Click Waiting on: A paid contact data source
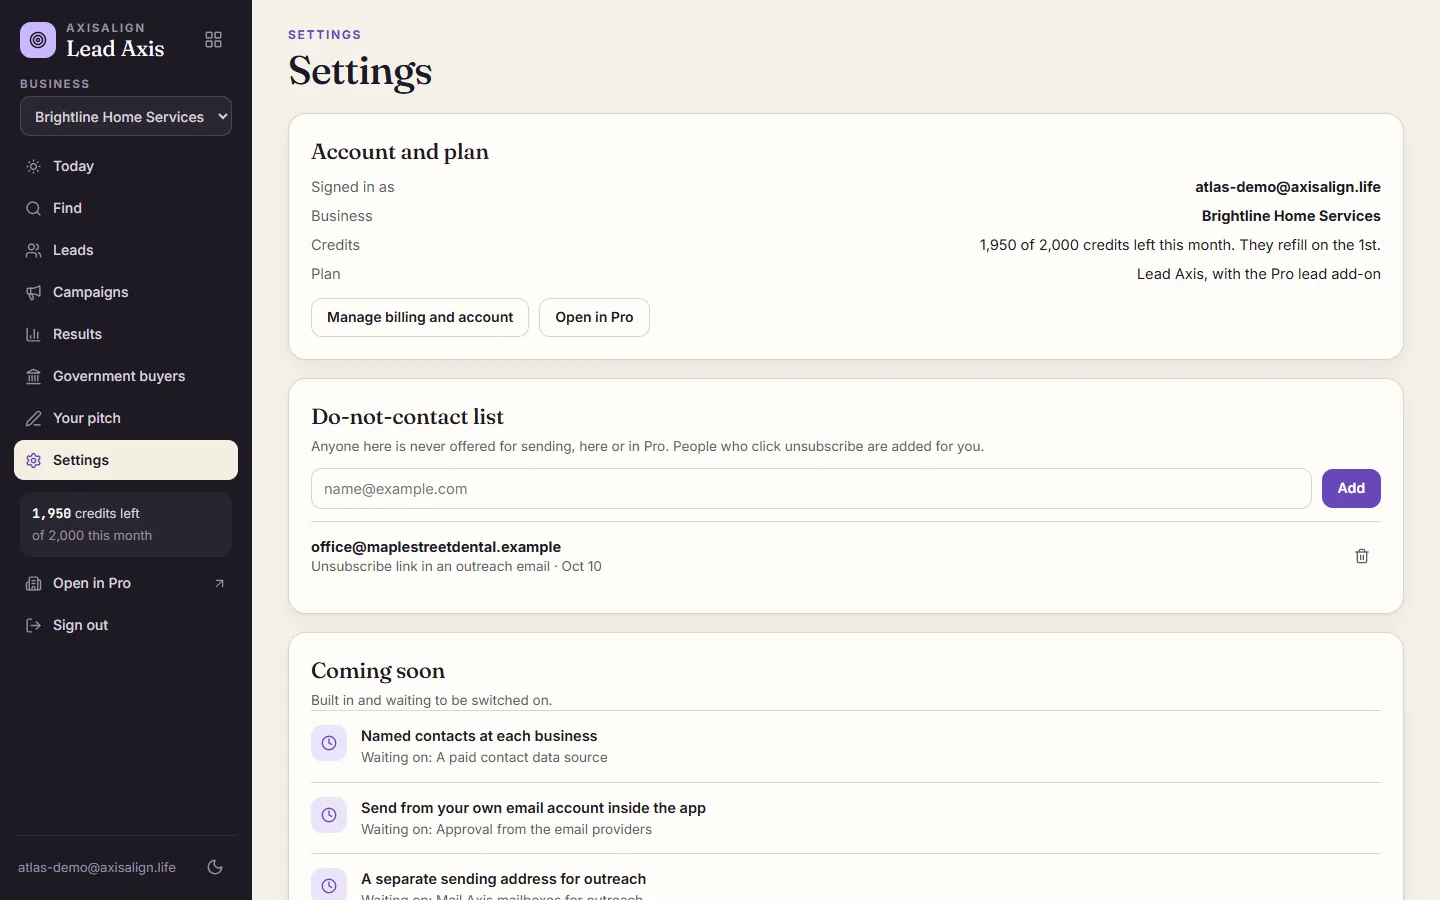 pos(484,758)
